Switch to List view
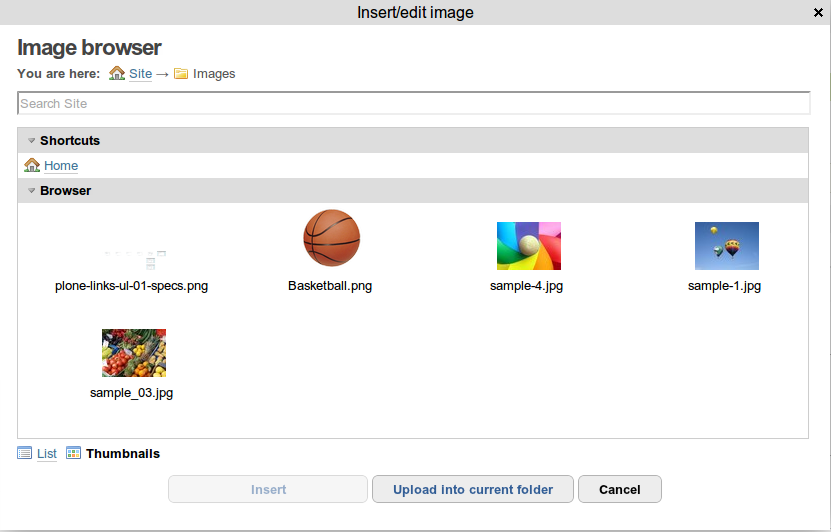831x532 pixels. [47, 454]
